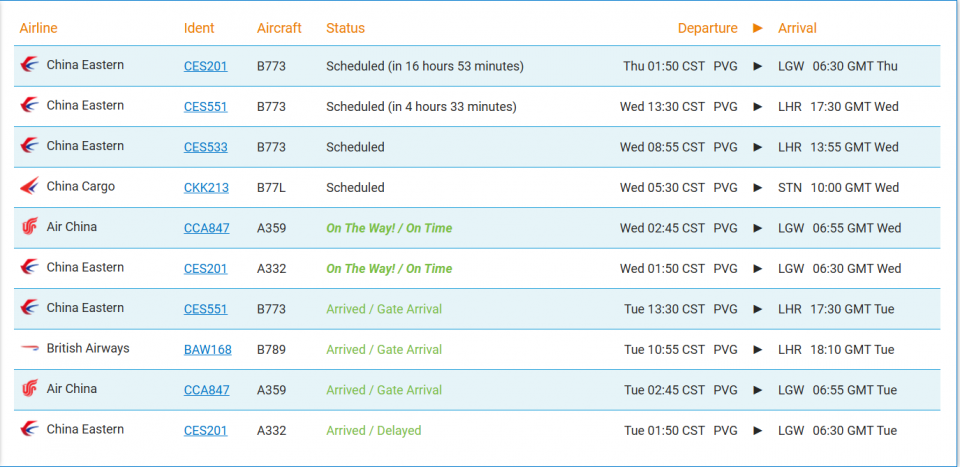Click Air China logo in CCA847 on-the-way row
The height and width of the screenshot is (467, 960).
(x=29, y=227)
